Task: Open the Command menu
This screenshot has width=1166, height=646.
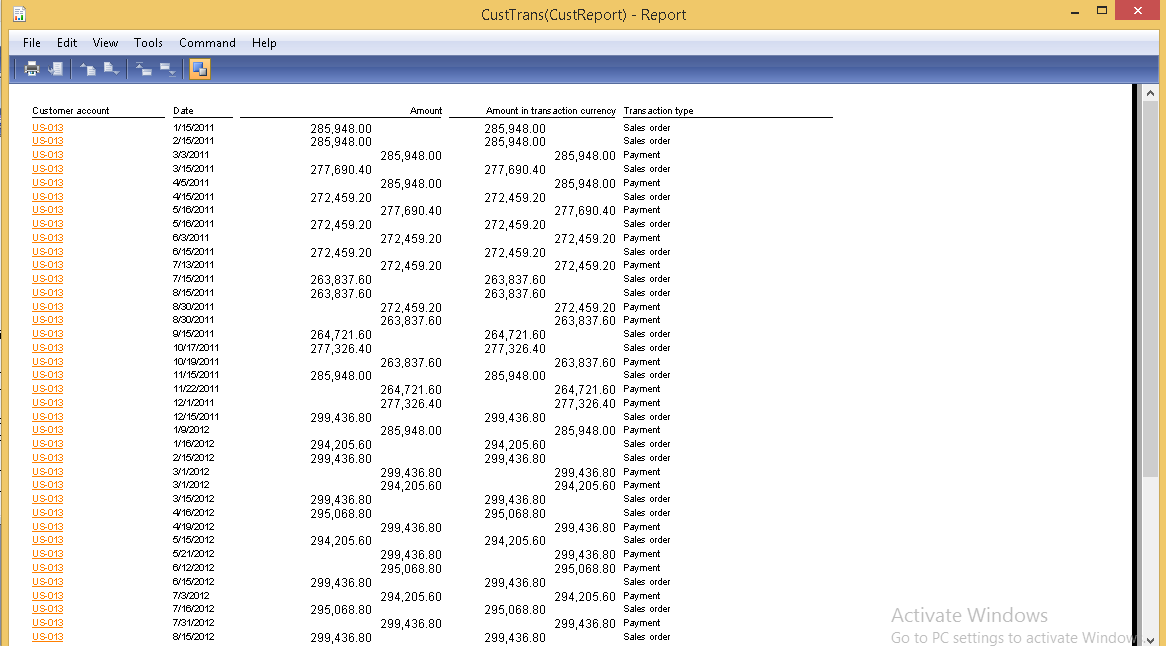Action: tap(207, 43)
